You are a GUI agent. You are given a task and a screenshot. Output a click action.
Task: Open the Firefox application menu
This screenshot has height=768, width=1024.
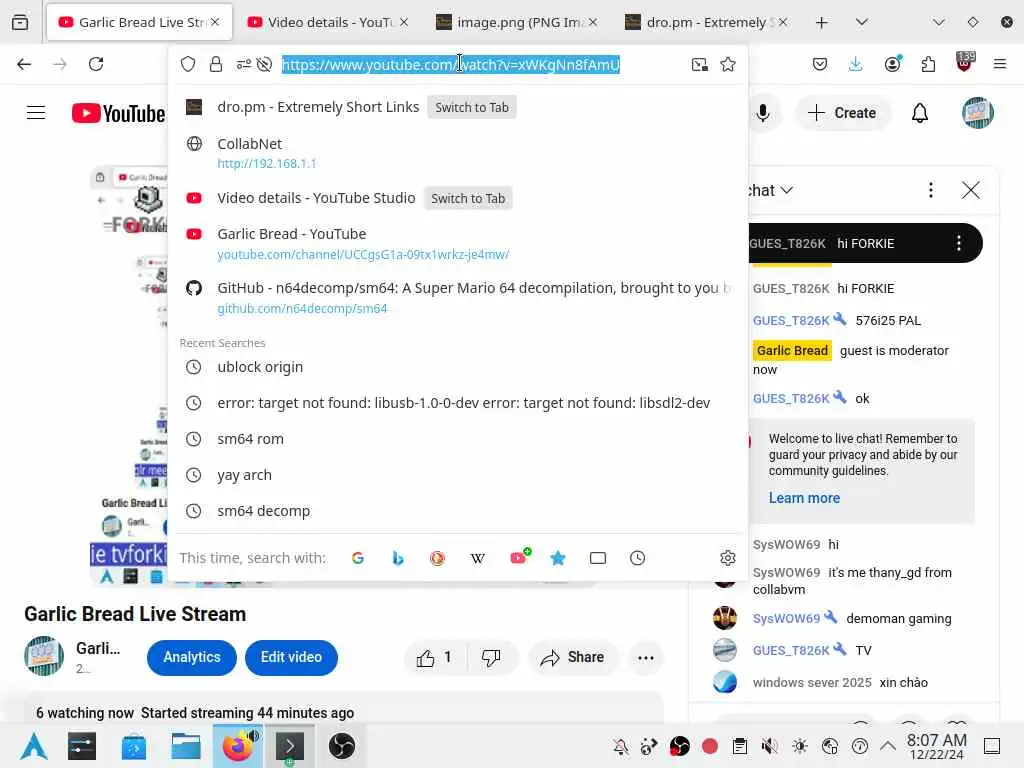tap(1000, 64)
